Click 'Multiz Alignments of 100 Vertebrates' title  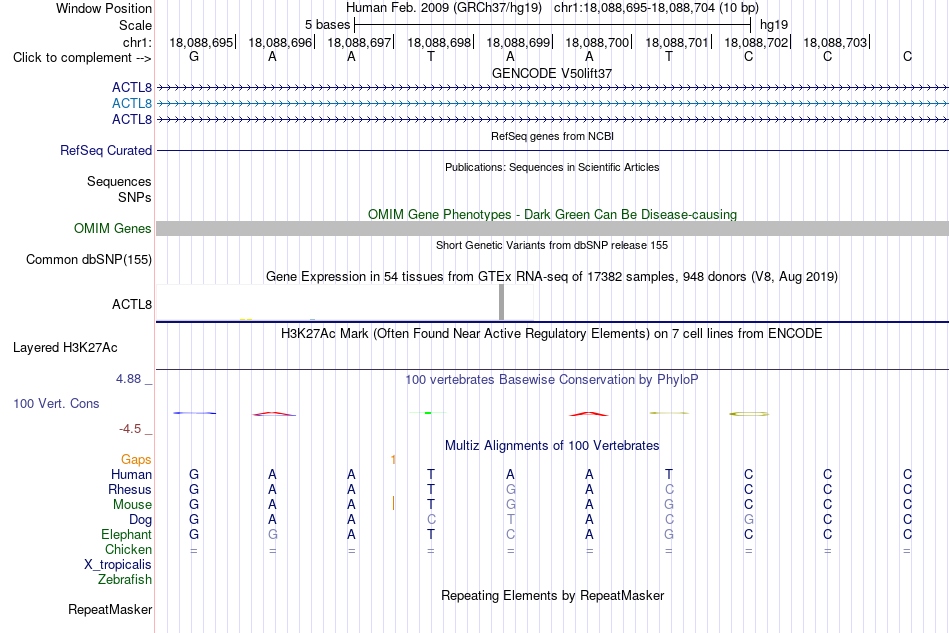pos(552,446)
